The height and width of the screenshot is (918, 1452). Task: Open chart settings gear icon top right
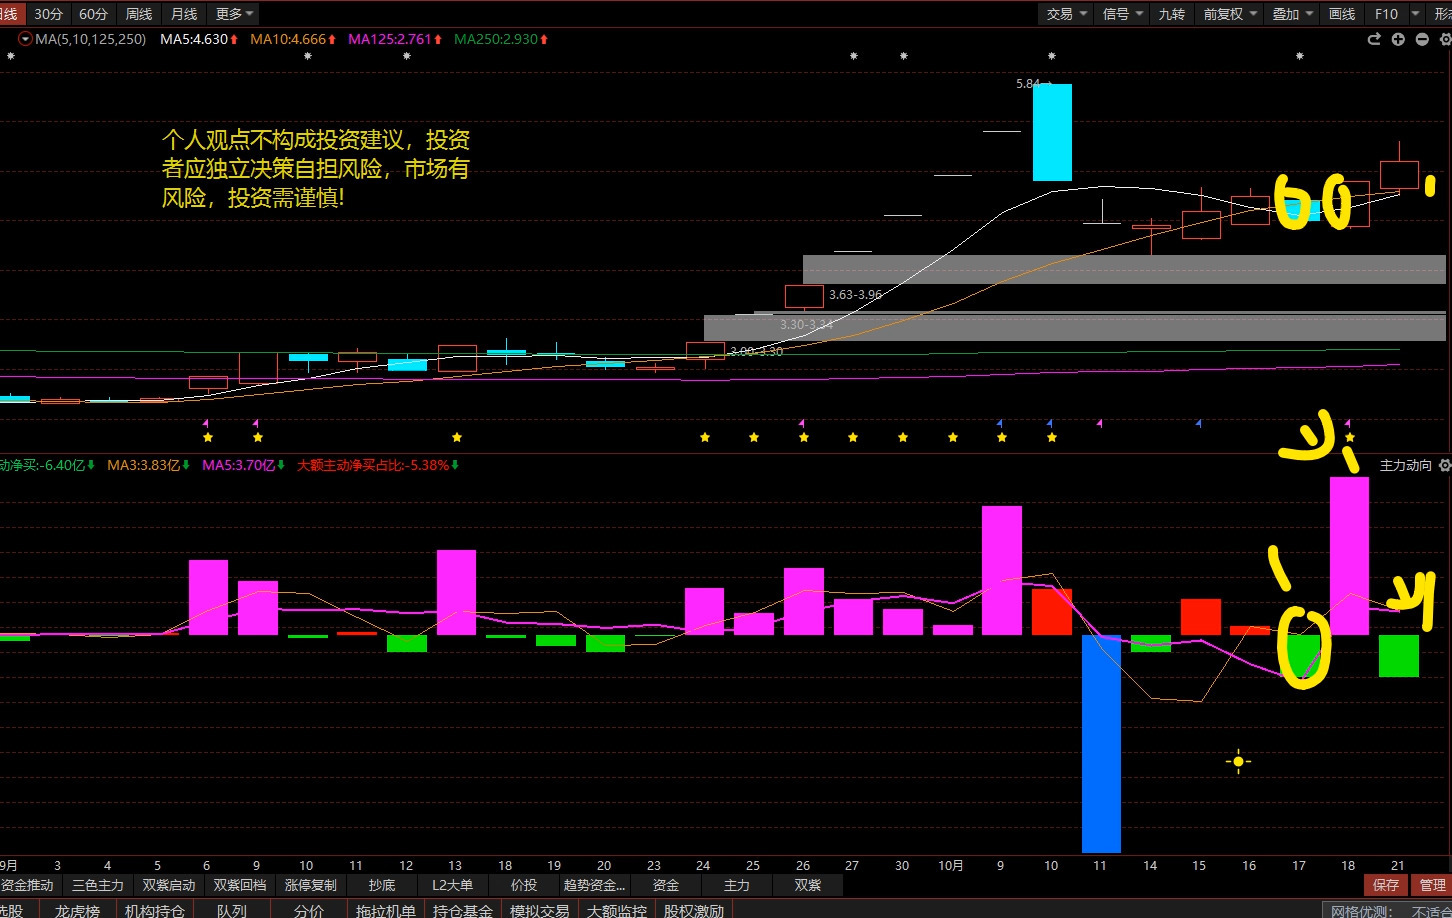1445,39
